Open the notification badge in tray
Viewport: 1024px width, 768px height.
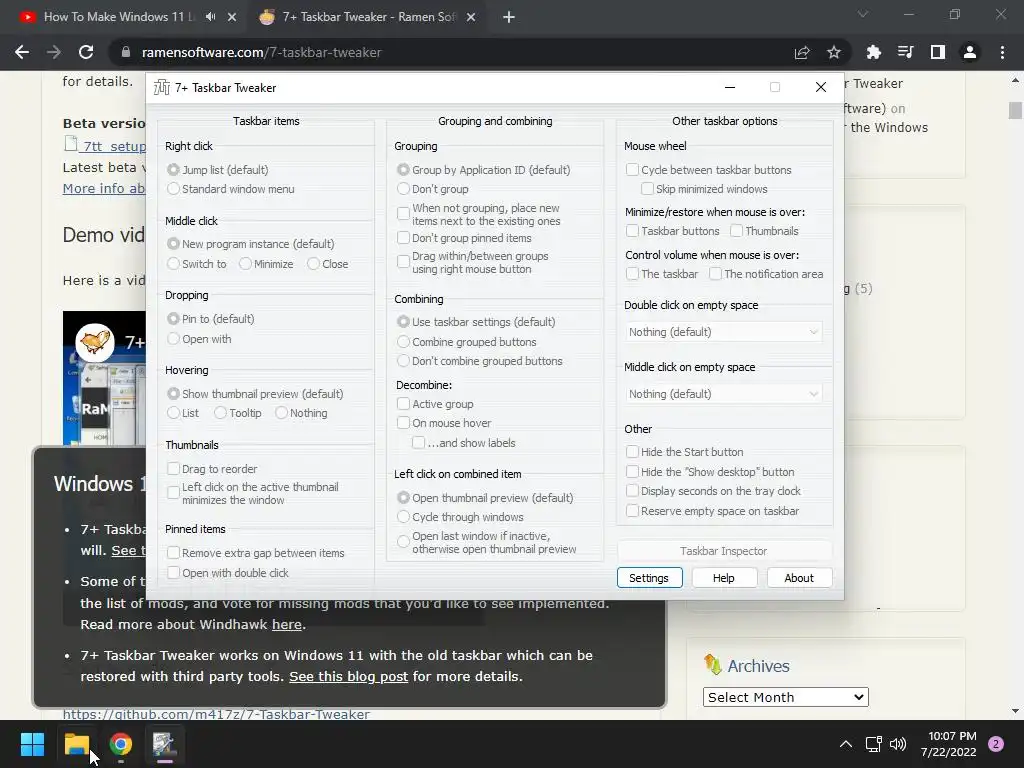coord(996,744)
